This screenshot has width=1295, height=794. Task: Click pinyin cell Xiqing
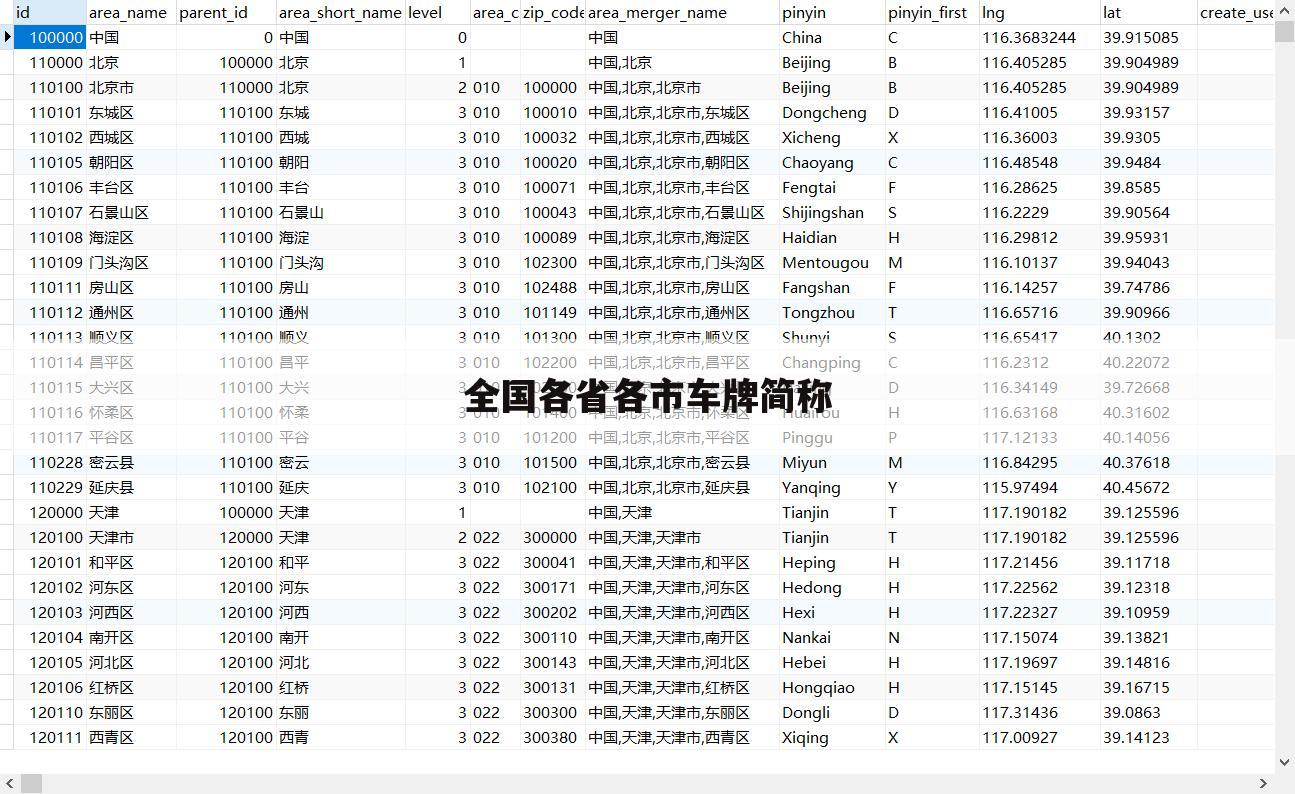pos(832,737)
